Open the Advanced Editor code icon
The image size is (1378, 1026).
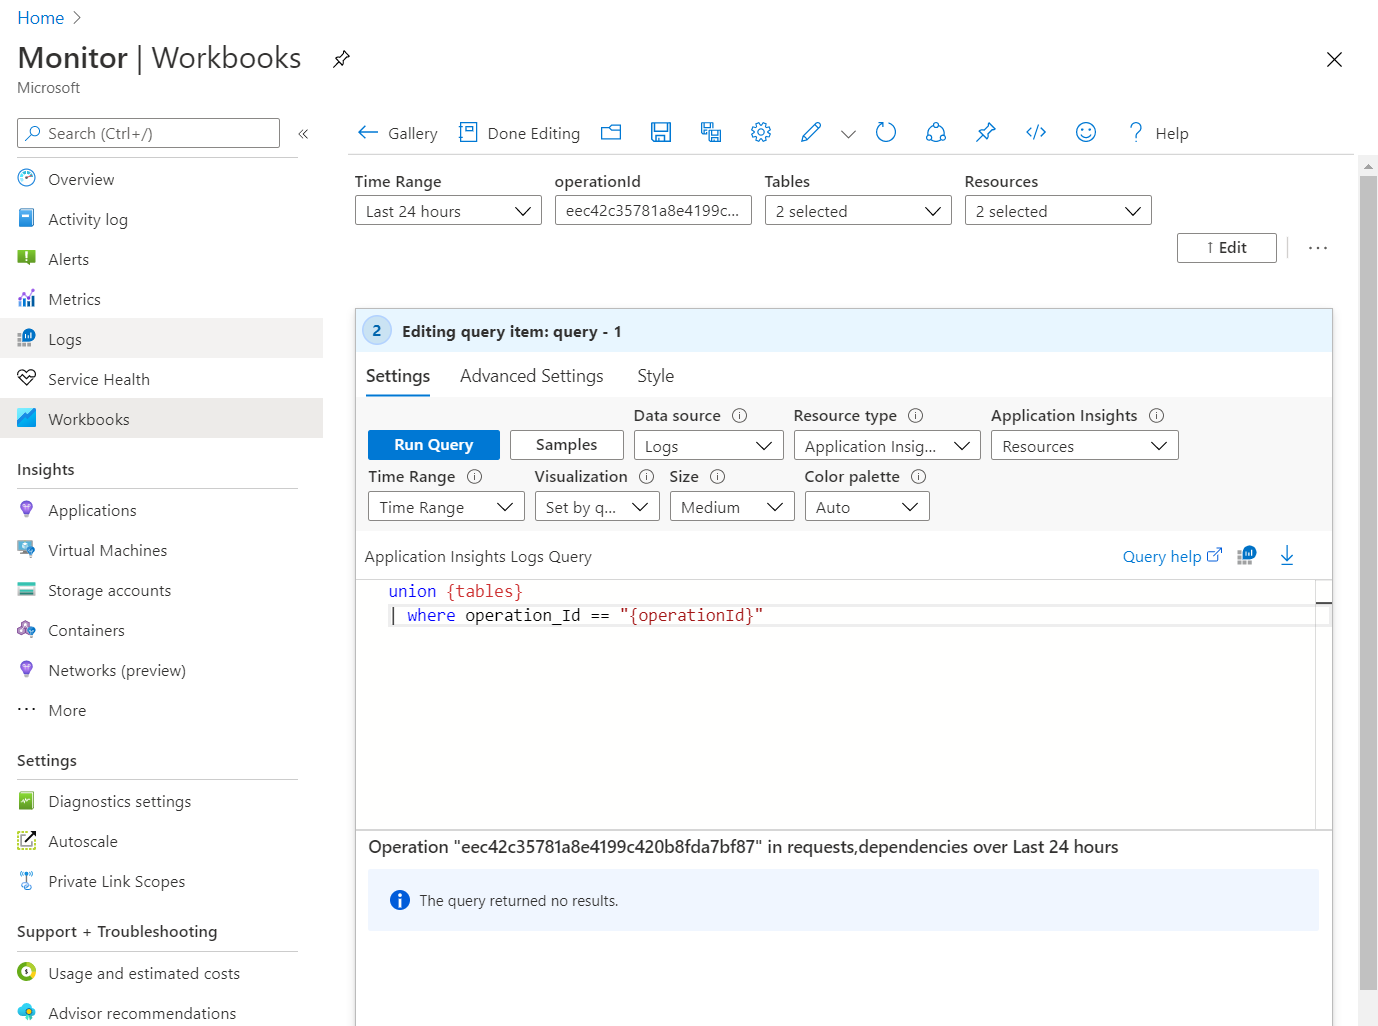1036,132
